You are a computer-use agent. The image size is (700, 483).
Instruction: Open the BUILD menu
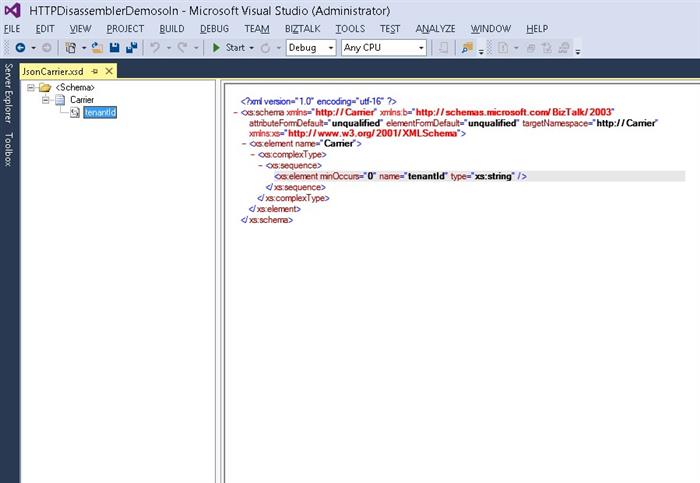pyautogui.click(x=172, y=29)
